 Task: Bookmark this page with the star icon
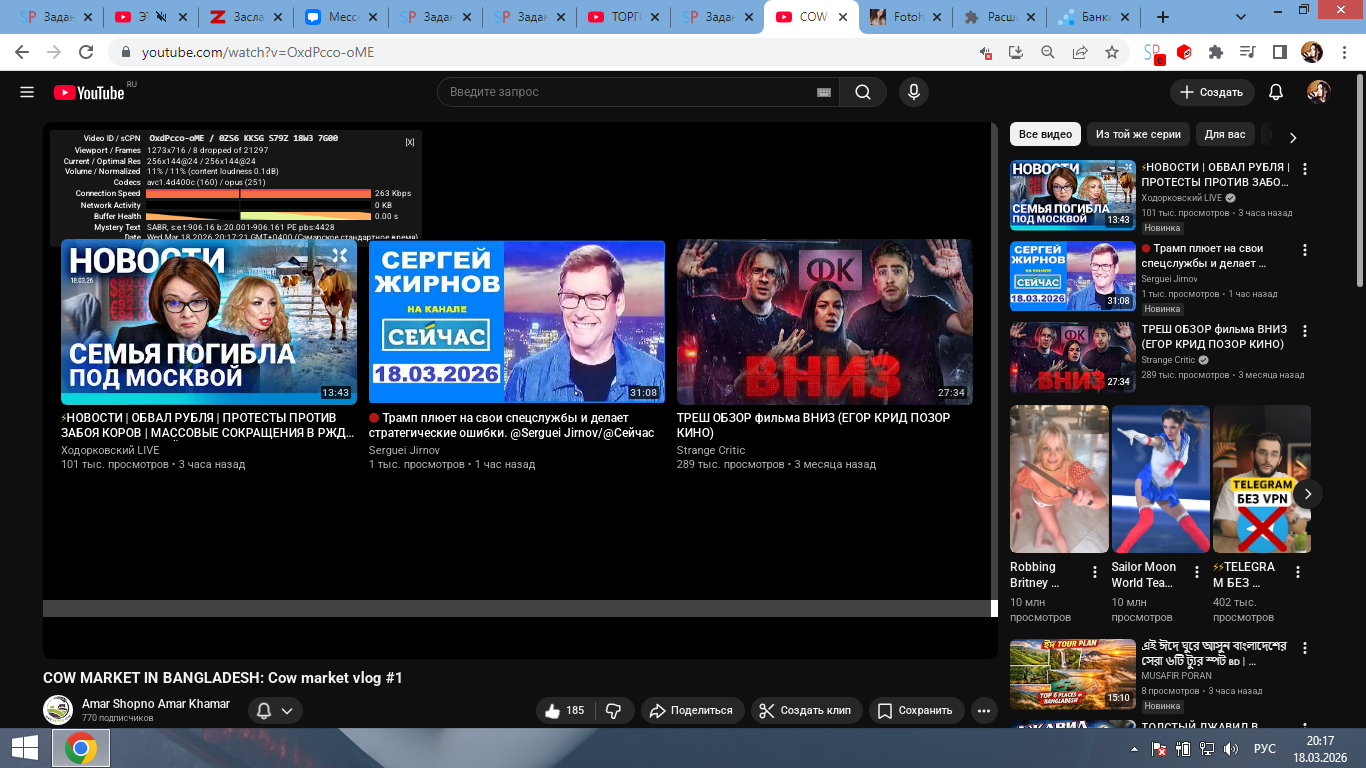pyautogui.click(x=1111, y=52)
